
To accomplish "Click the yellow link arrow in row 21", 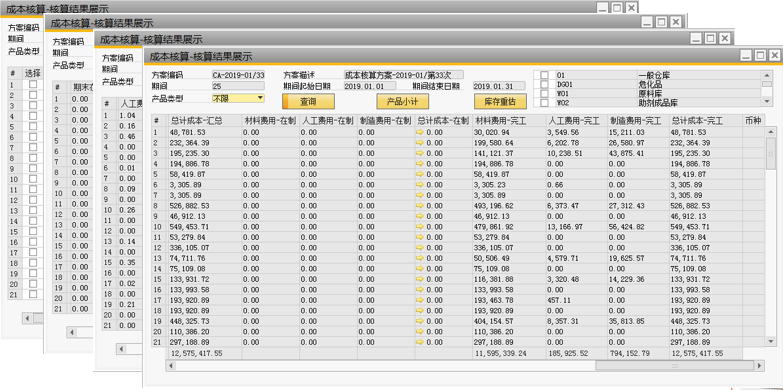I will pos(419,342).
